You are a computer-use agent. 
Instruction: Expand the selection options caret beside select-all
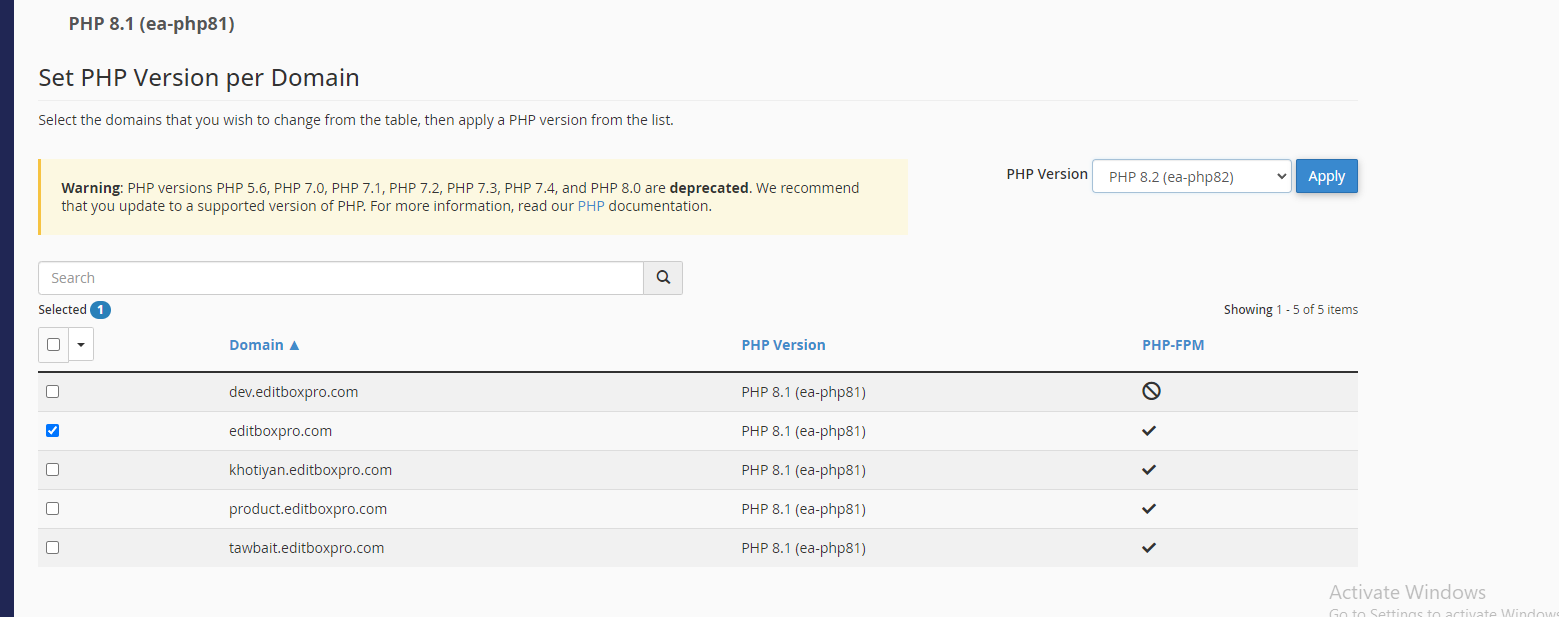tap(81, 345)
